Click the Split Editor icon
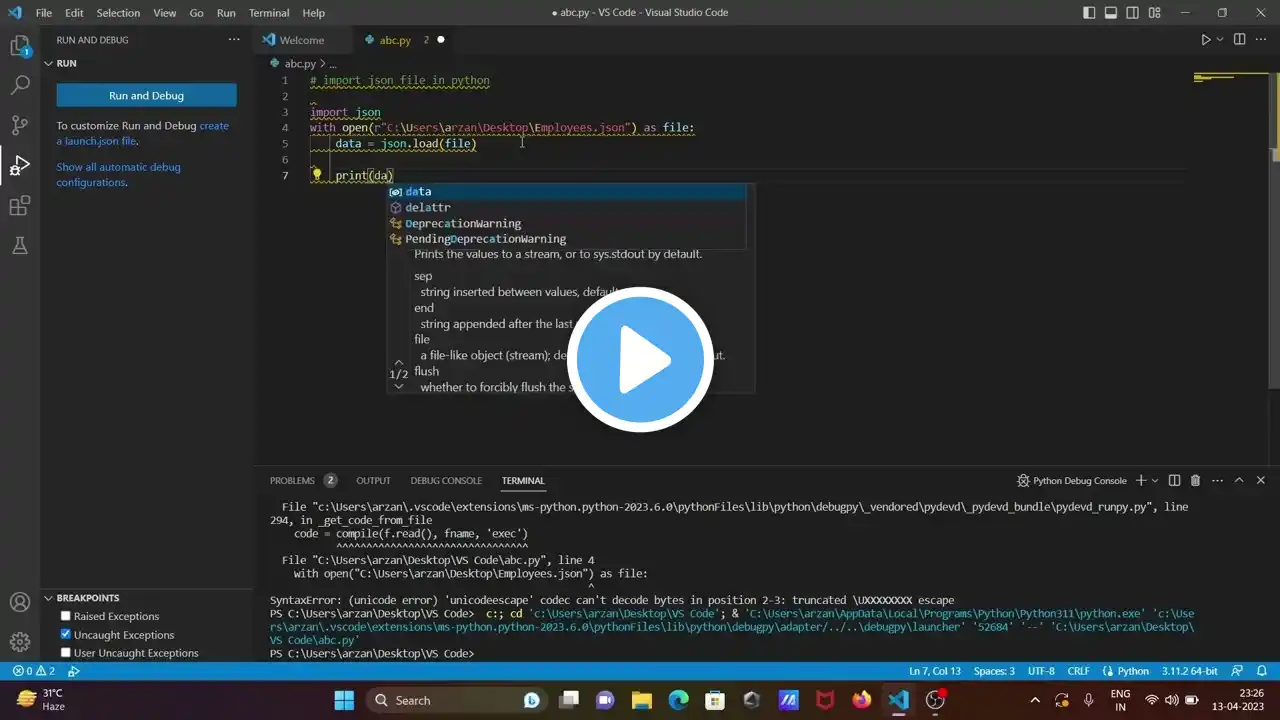Screen dimensions: 1280x720 pos(1239,40)
